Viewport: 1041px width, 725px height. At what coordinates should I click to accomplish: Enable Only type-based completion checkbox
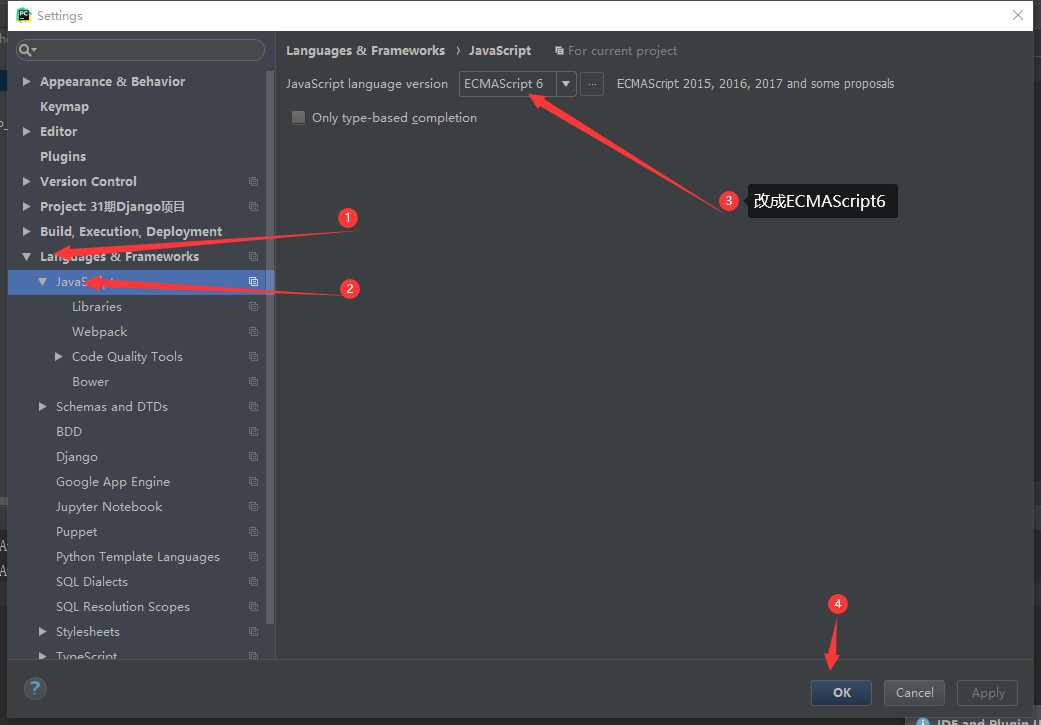[x=299, y=118]
